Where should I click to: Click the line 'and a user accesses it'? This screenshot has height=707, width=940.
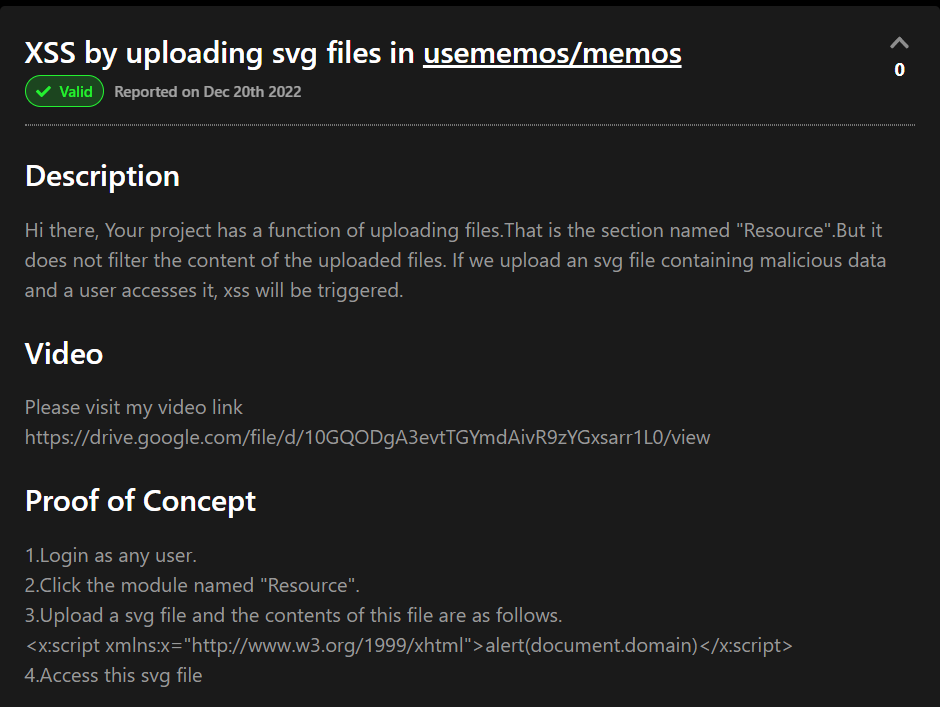pos(214,290)
